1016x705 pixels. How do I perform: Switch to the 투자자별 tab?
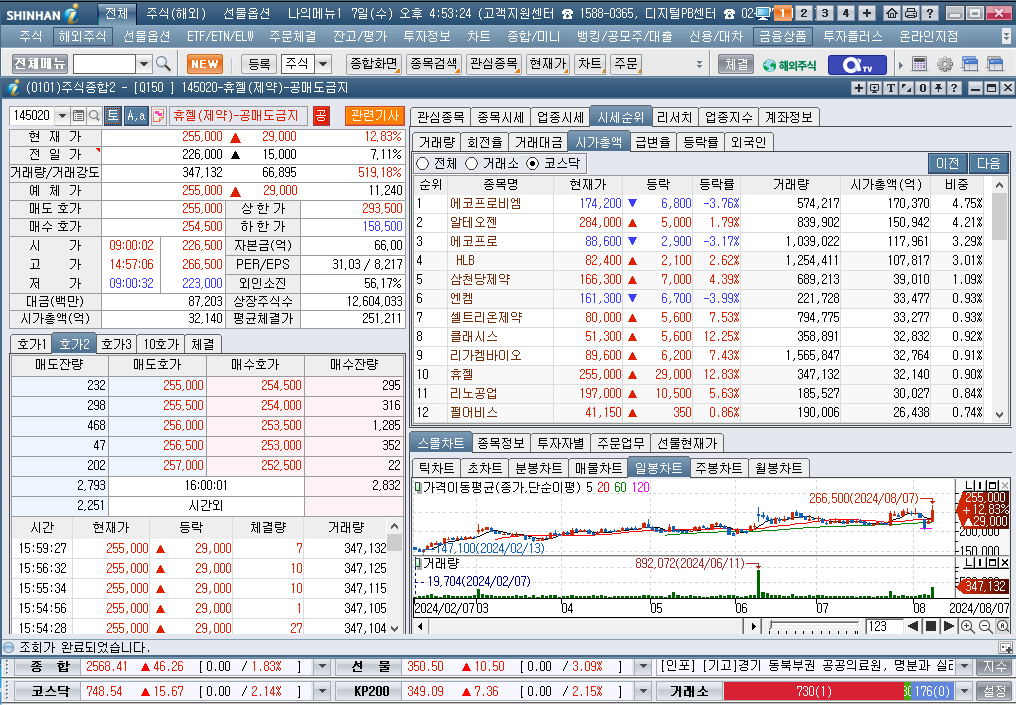click(x=560, y=443)
